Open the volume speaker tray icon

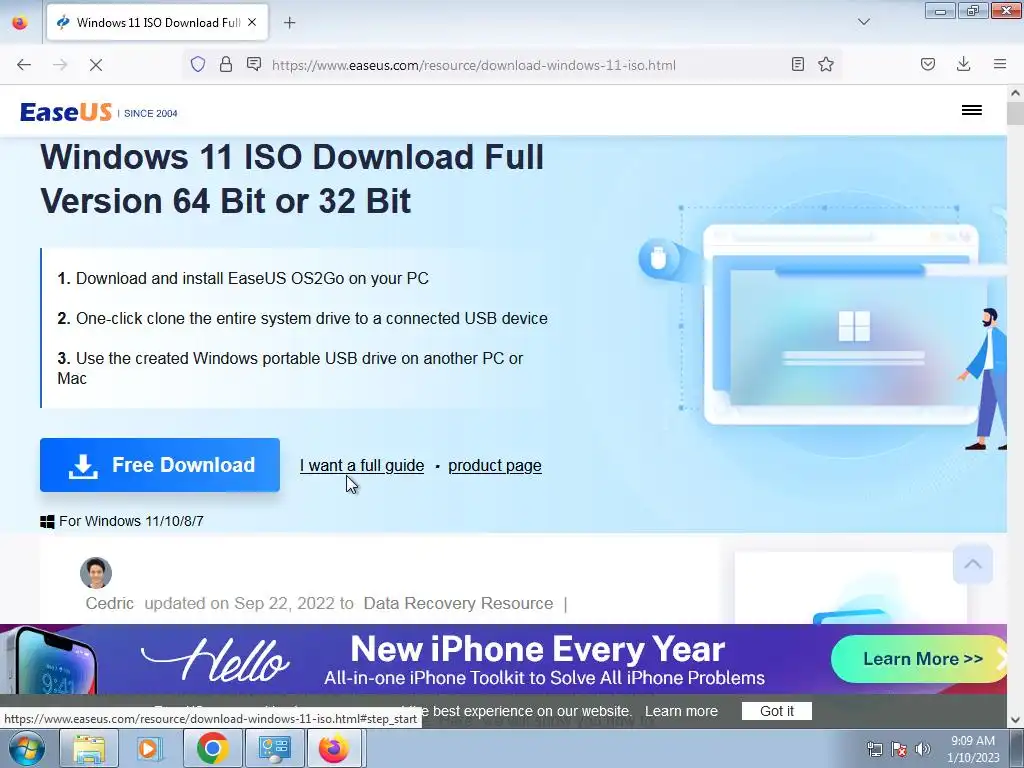click(923, 749)
